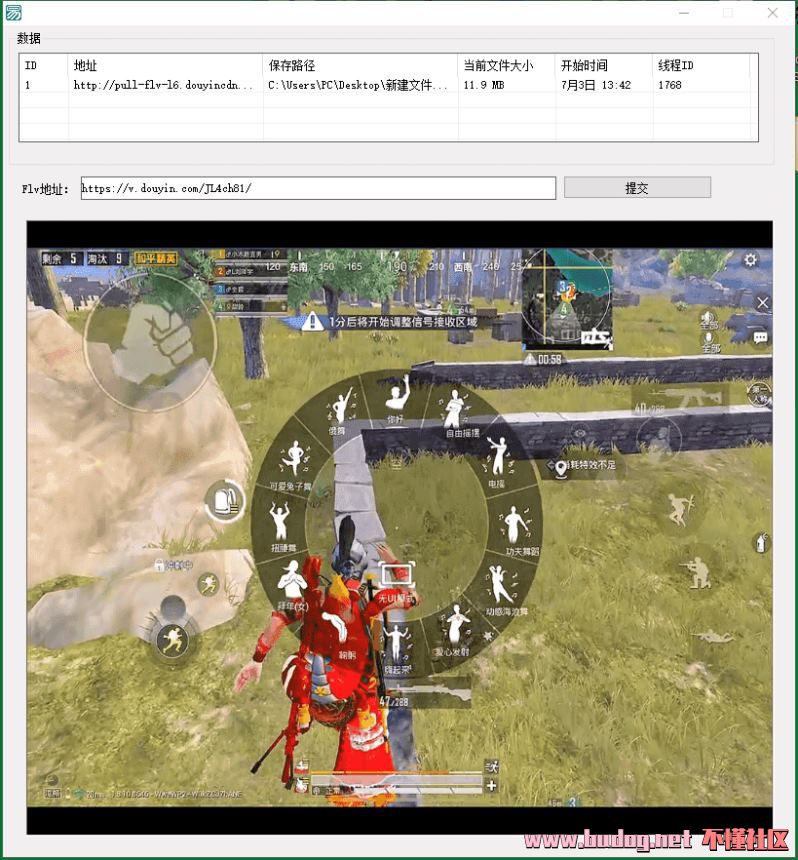Select the 电摇 emote
The height and width of the screenshot is (860, 798).
[497, 462]
